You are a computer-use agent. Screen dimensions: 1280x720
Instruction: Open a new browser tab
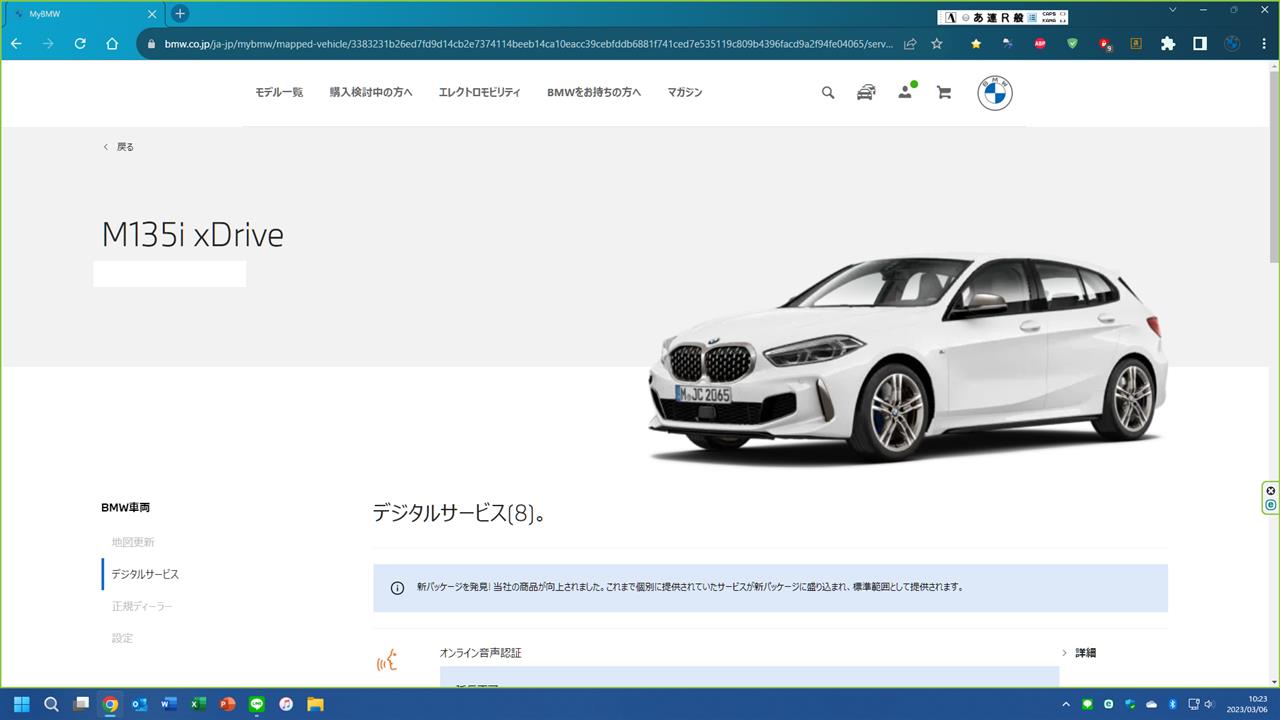(x=180, y=14)
